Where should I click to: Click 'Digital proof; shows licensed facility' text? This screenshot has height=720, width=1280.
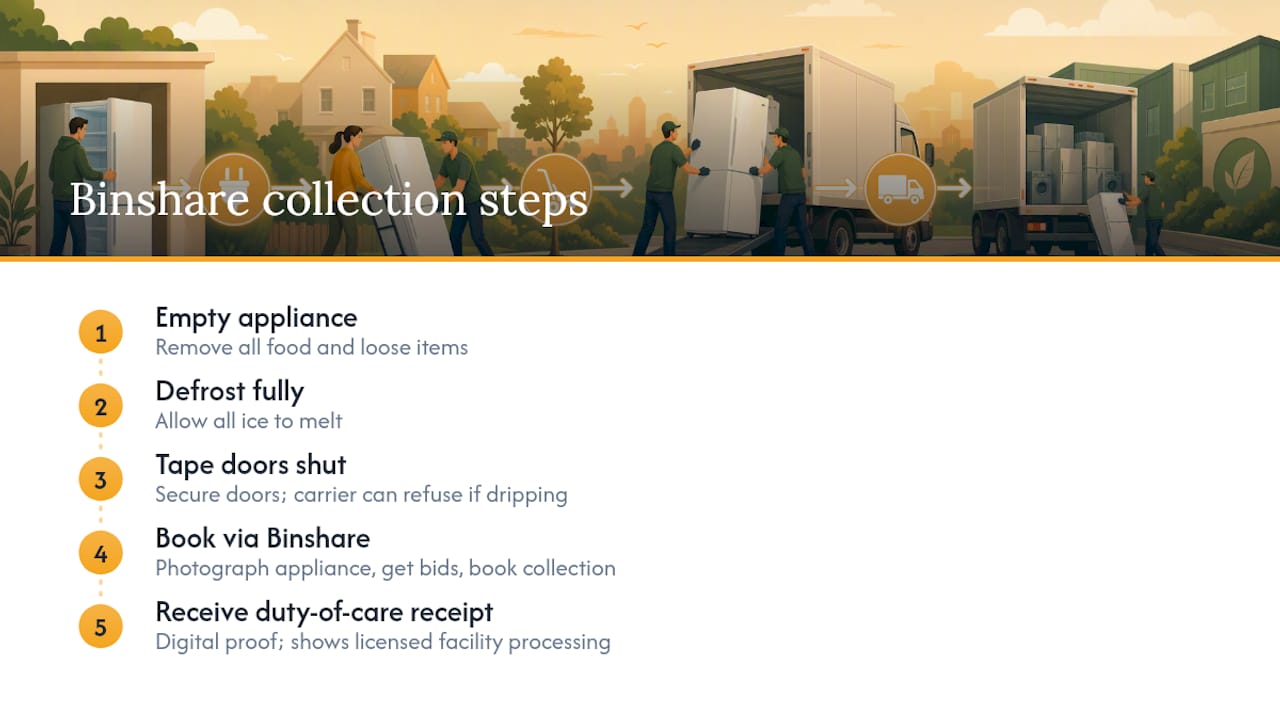[383, 642]
